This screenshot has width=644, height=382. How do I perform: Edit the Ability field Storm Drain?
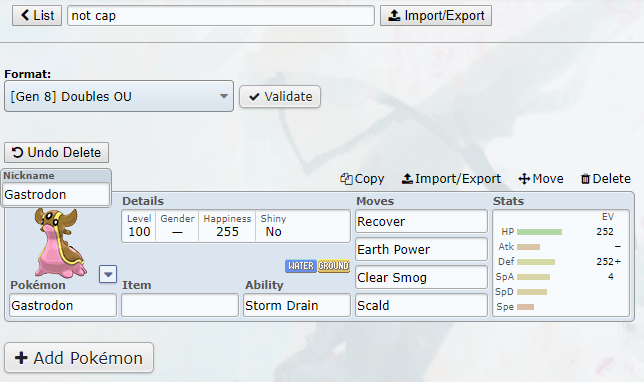[x=297, y=305]
